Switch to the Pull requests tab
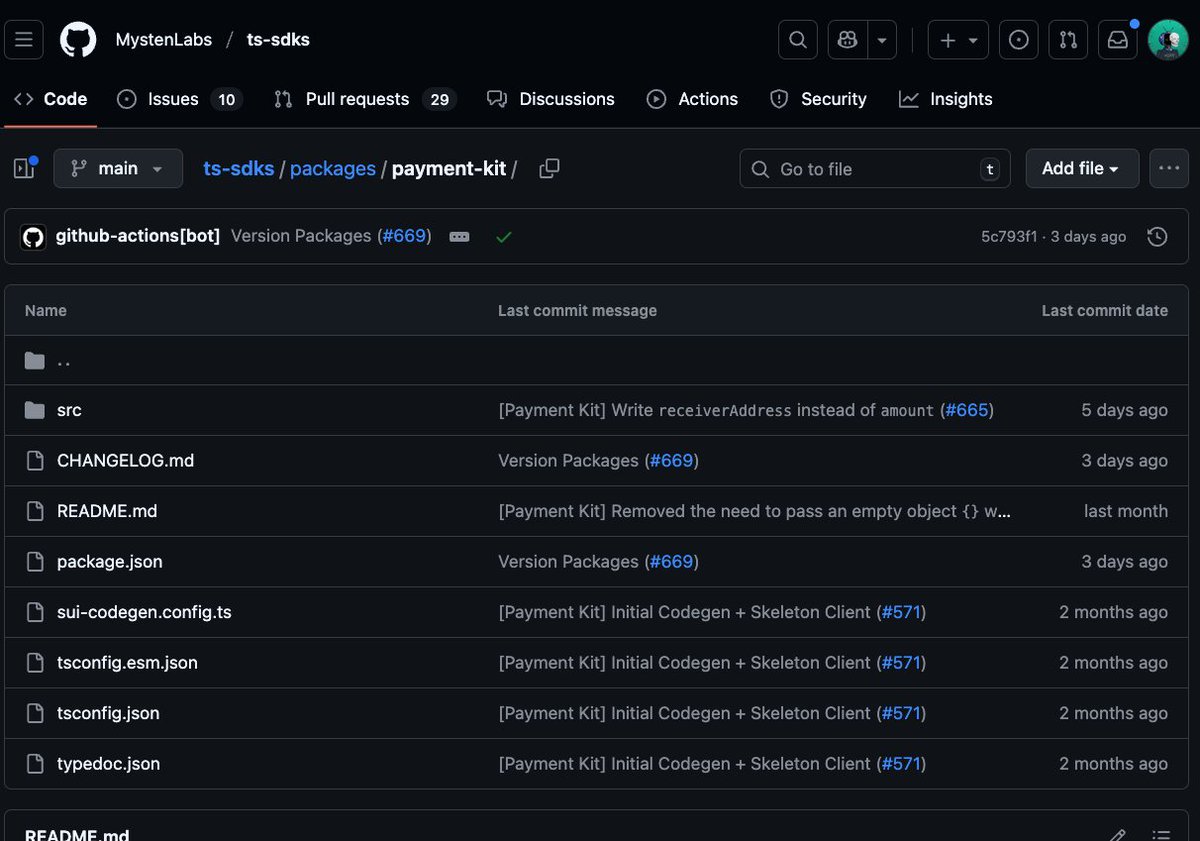This screenshot has width=1200, height=841. point(365,99)
